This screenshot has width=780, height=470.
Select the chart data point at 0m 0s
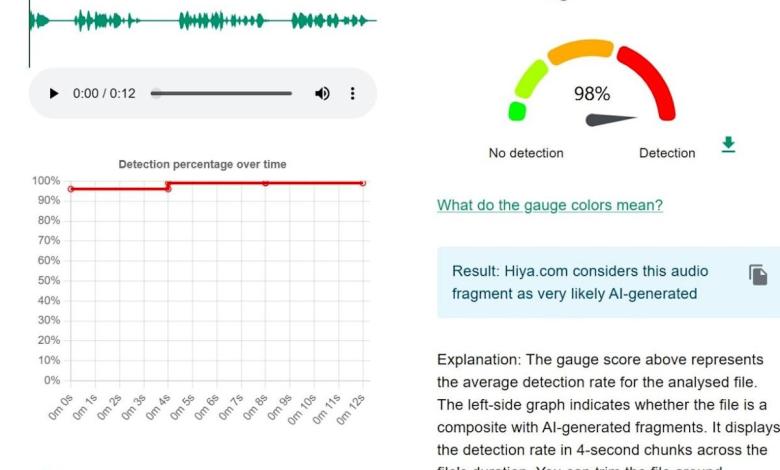pos(71,189)
